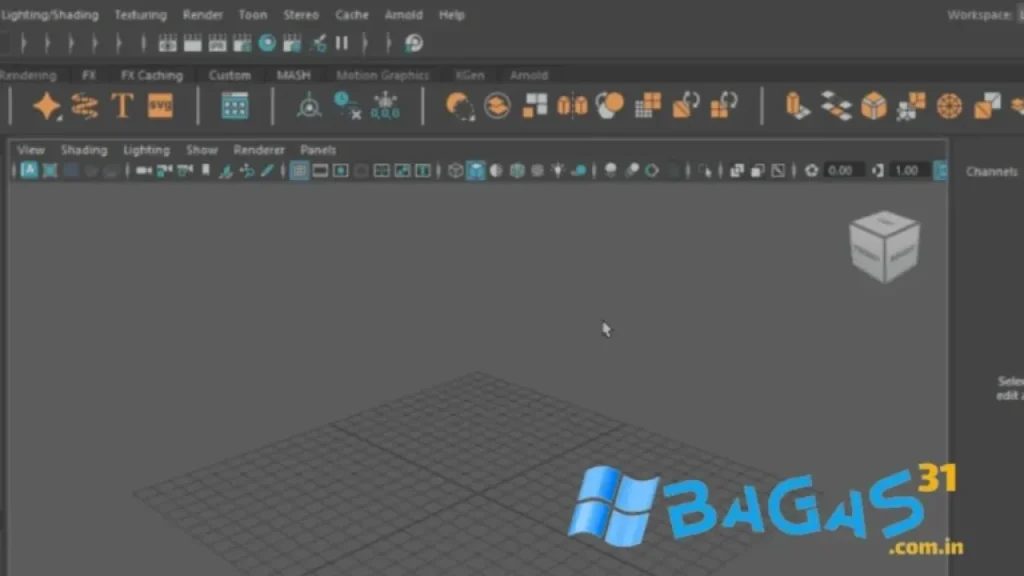Image resolution: width=1024 pixels, height=576 pixels.
Task: Open the panel Renderer menu
Action: pos(259,150)
